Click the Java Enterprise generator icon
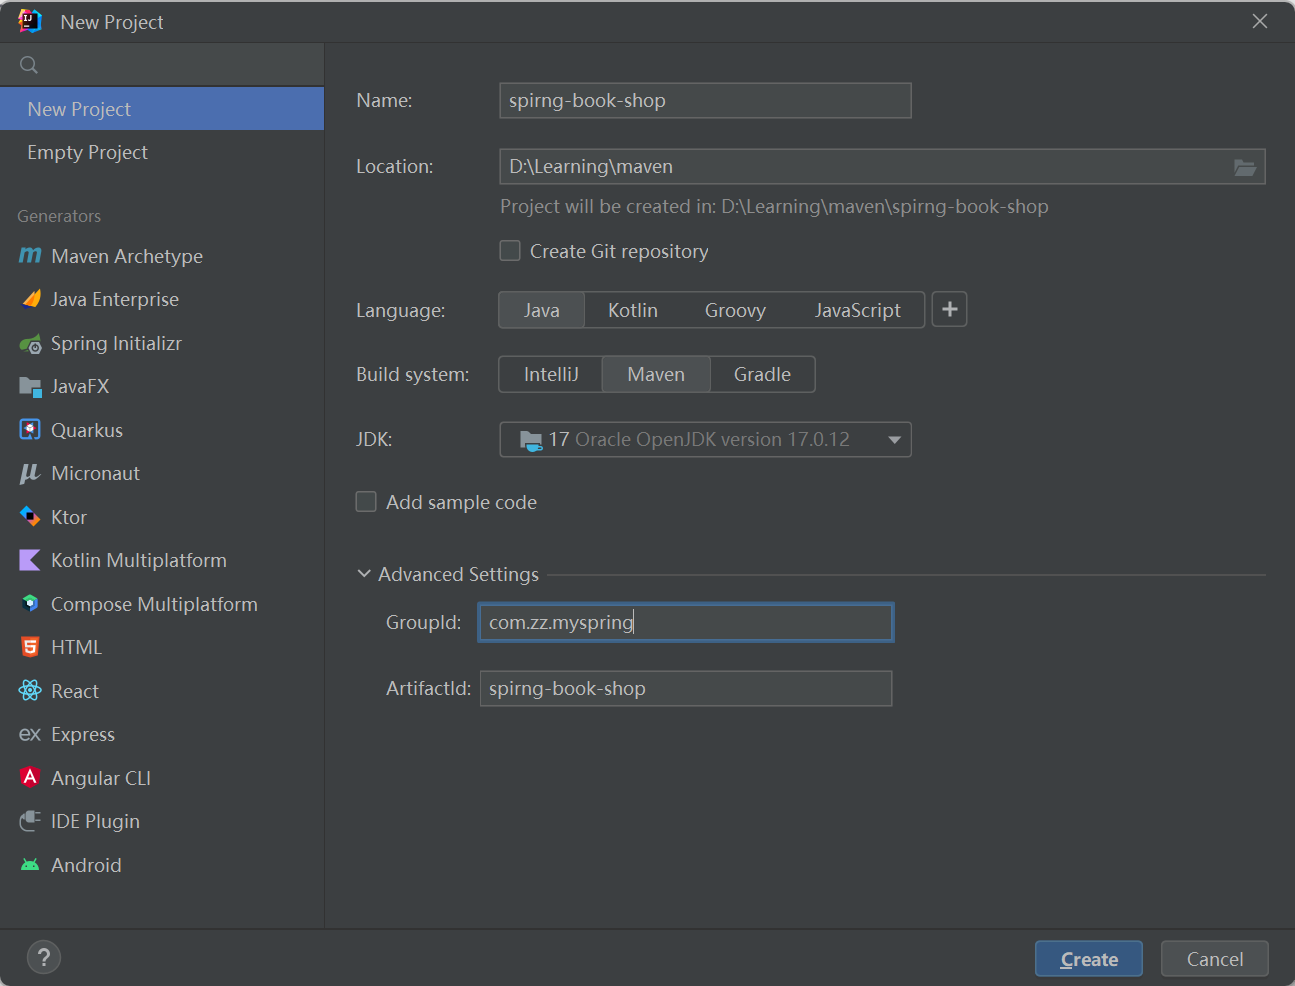1295x986 pixels. pos(30,299)
